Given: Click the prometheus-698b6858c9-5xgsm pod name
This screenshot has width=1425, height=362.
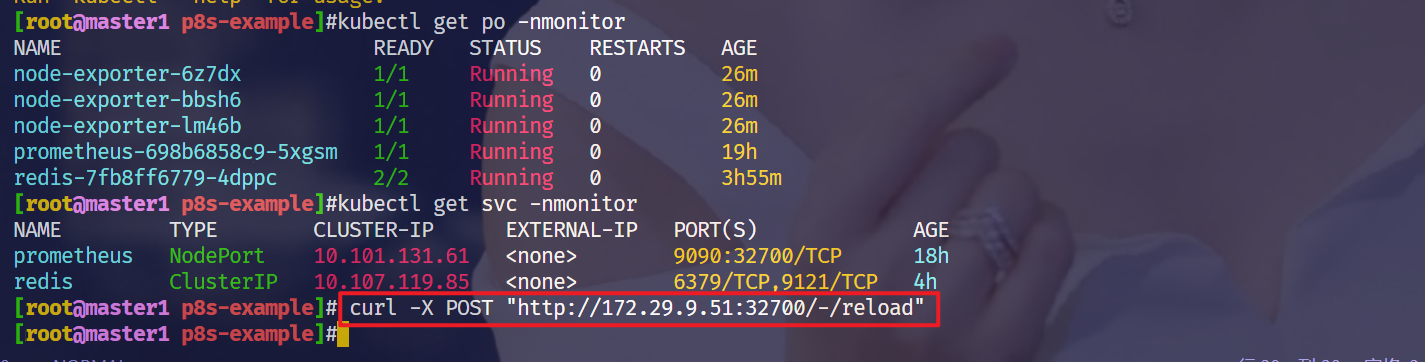Looking at the screenshot, I should [175, 152].
